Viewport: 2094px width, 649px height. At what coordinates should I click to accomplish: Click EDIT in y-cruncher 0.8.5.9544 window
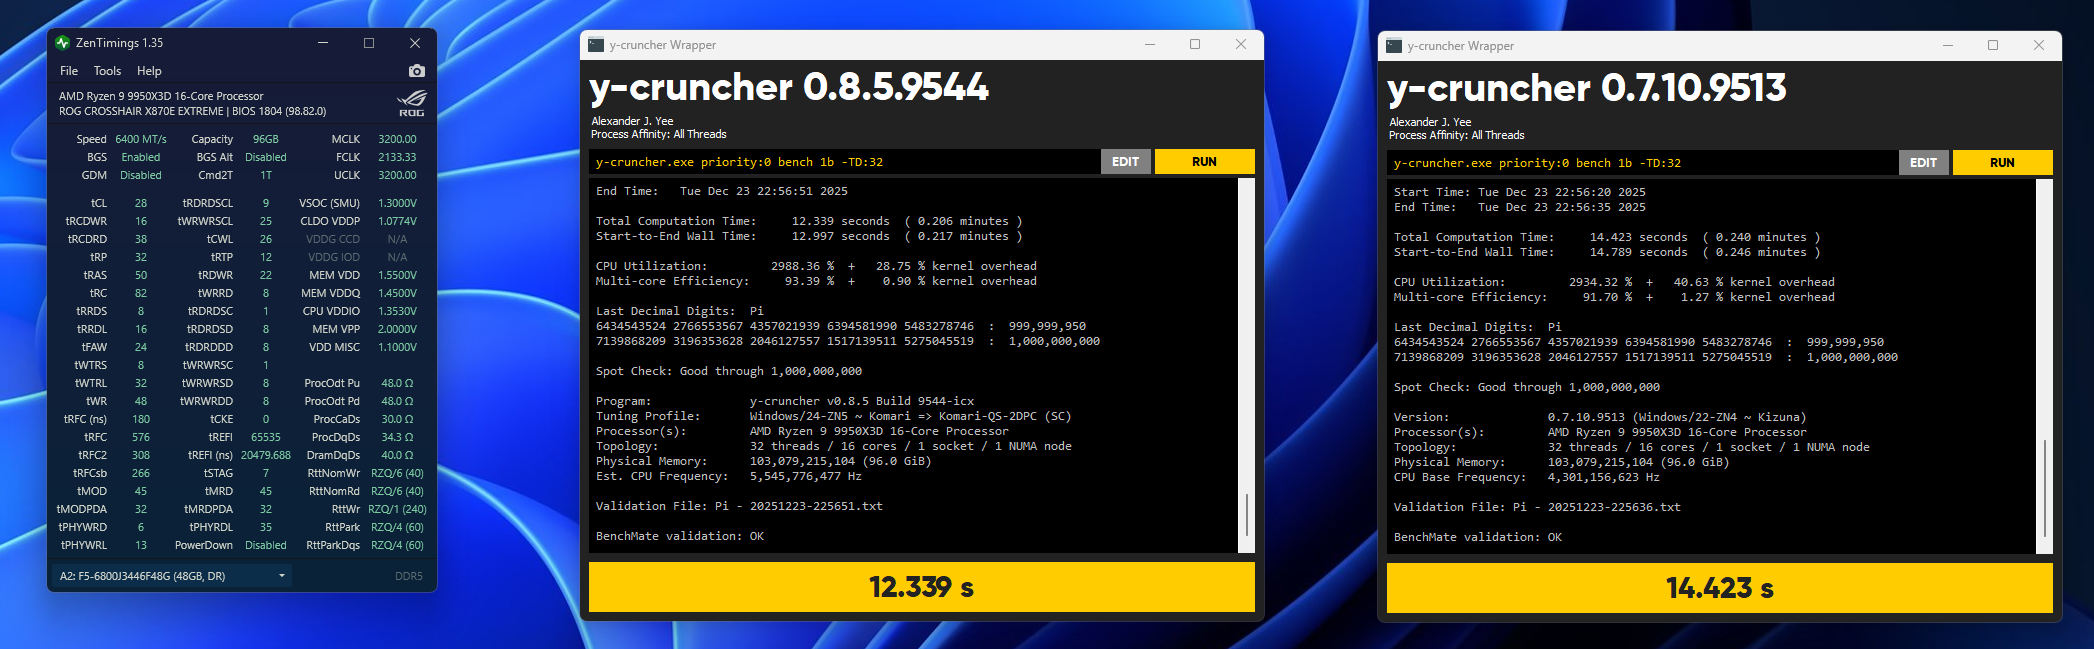(x=1125, y=162)
